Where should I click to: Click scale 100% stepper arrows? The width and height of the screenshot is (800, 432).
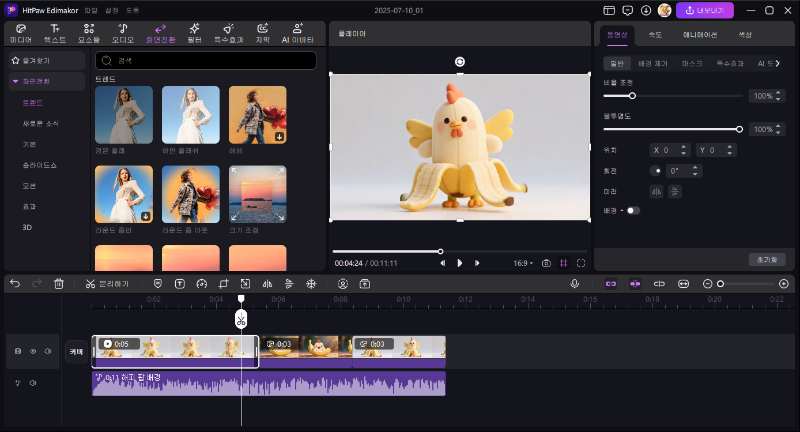(x=778, y=95)
